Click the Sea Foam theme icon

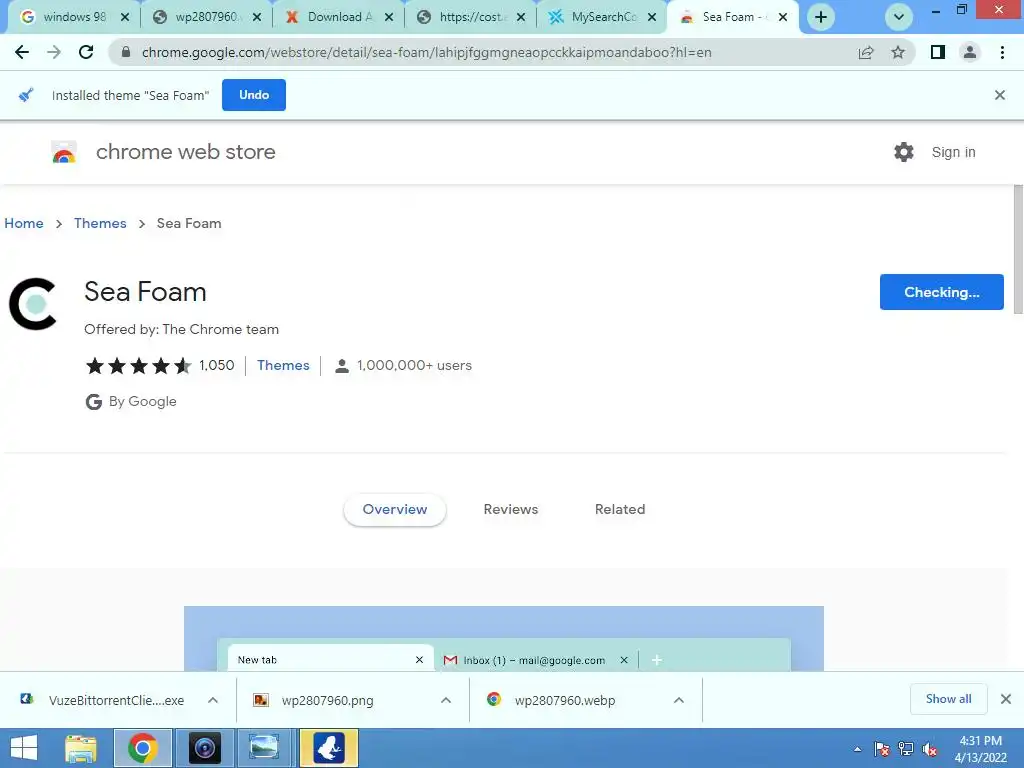pyautogui.click(x=33, y=304)
